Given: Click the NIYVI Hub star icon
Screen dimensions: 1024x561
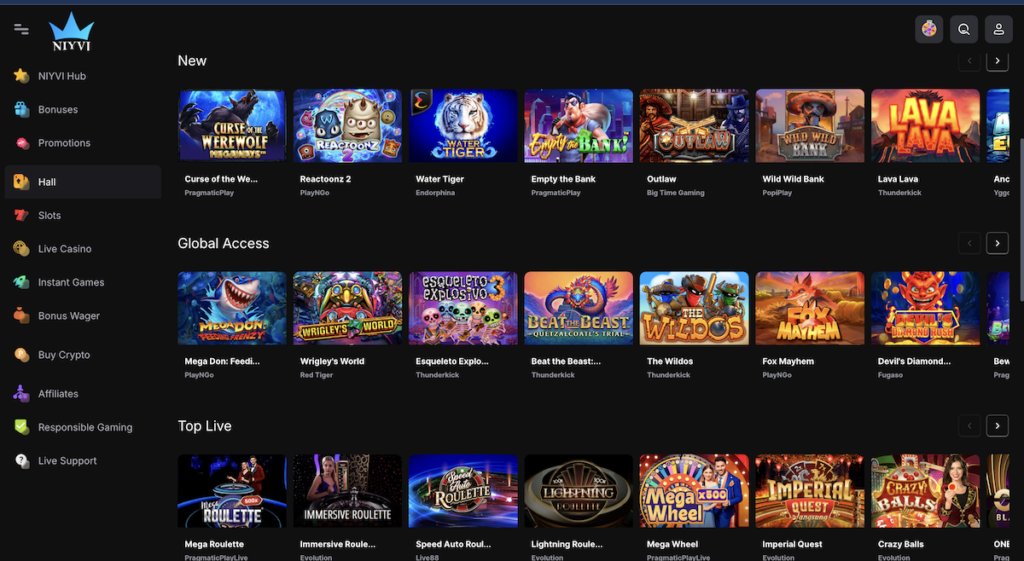Looking at the screenshot, I should tap(22, 76).
